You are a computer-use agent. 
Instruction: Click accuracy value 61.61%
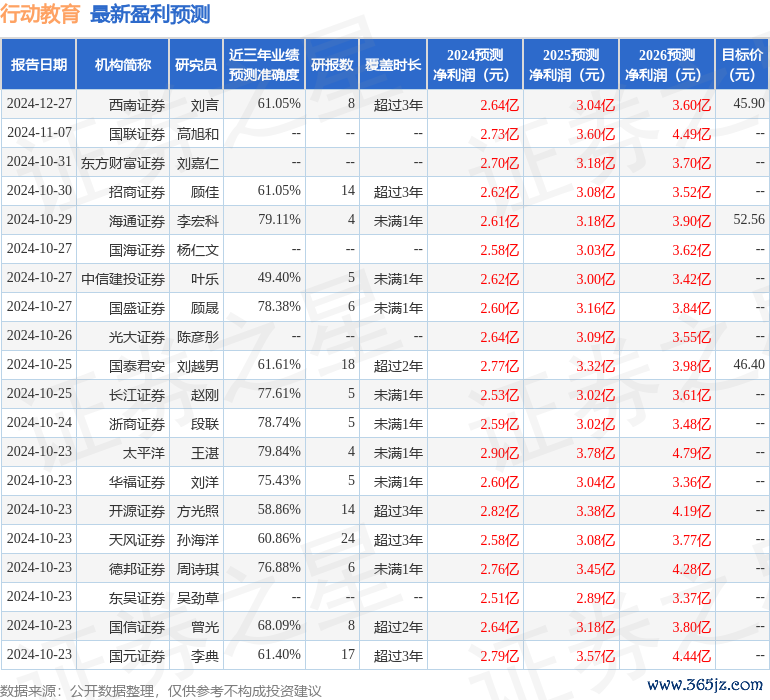[279, 364]
